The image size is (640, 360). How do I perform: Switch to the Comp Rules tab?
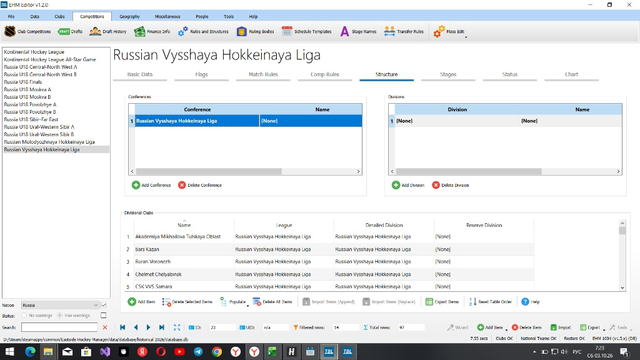click(325, 75)
